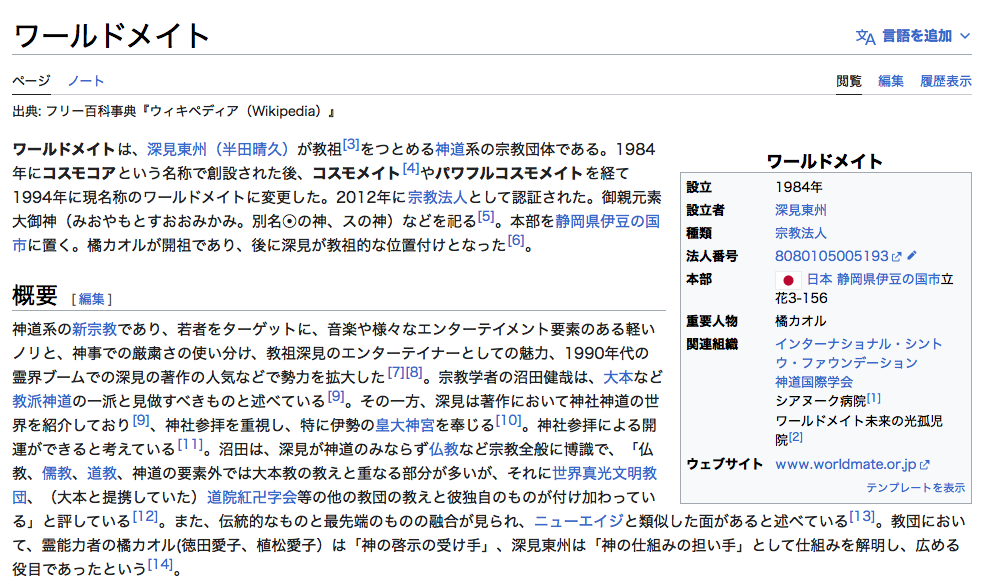This screenshot has width=982, height=586.
Task: Click 橘カオル in 重要人物 row
Action: coord(800,321)
